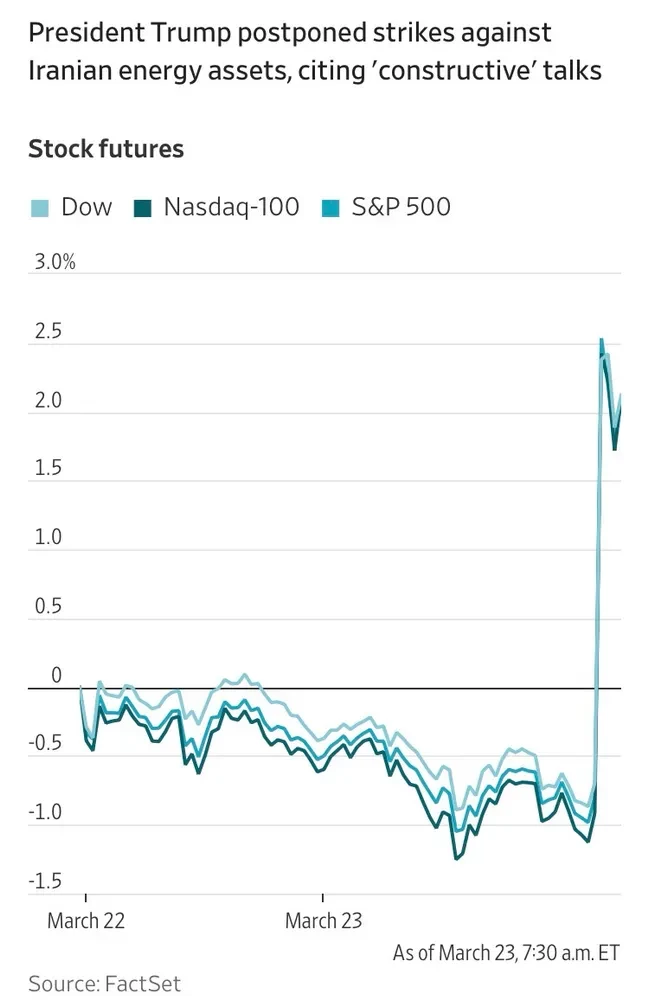The image size is (649, 1000).
Task: Click the chart headline about postponed strikes
Action: [315, 52]
